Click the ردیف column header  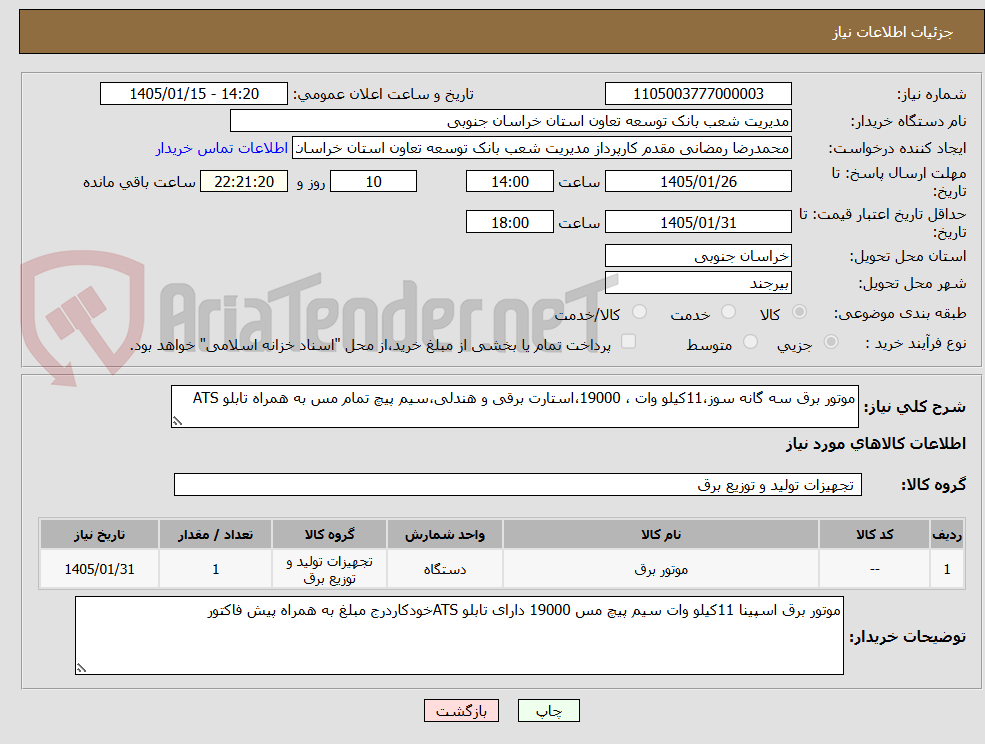tap(947, 535)
